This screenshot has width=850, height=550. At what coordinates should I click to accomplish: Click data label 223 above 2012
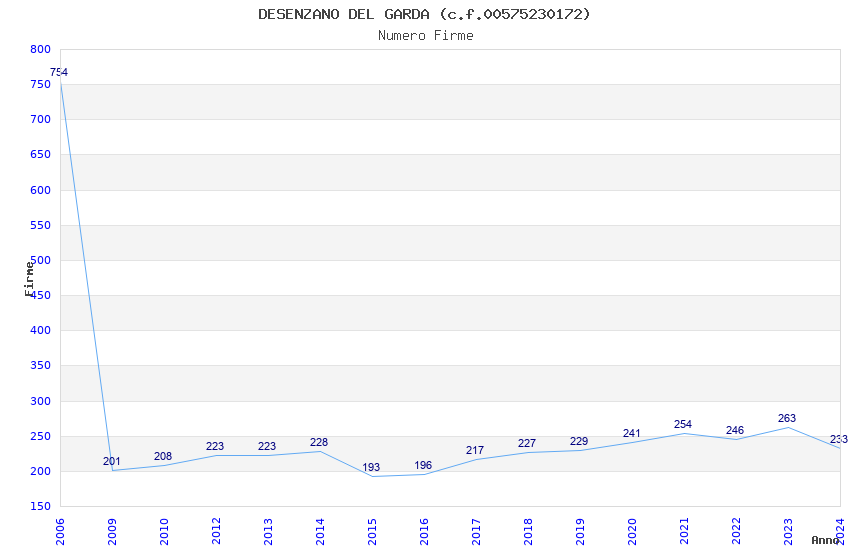(x=215, y=447)
